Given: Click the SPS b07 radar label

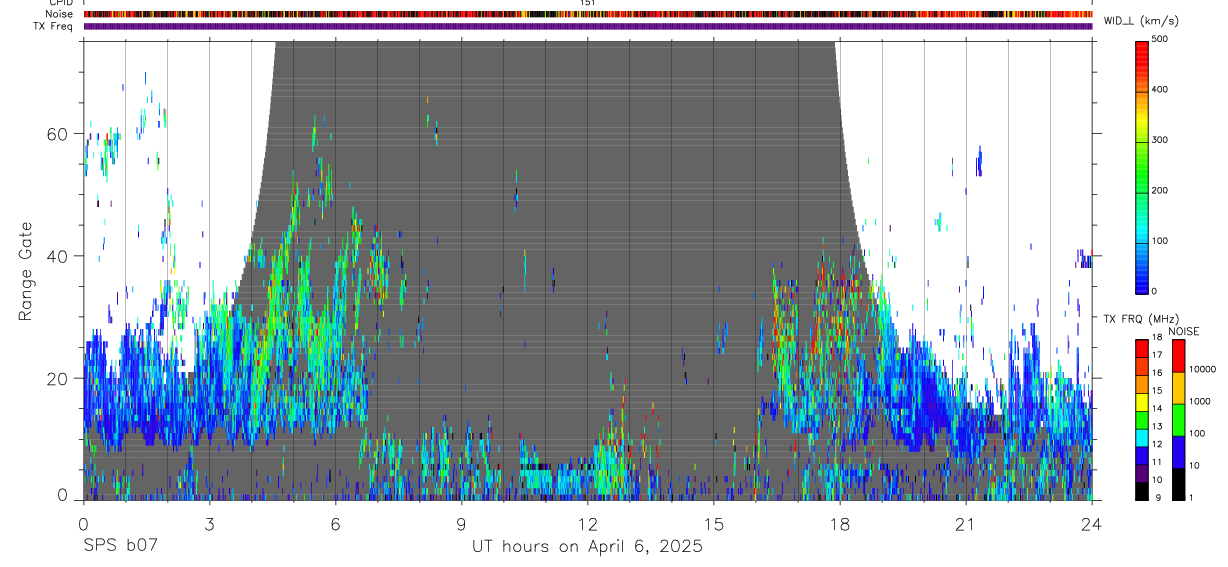Looking at the screenshot, I should click(x=119, y=546).
